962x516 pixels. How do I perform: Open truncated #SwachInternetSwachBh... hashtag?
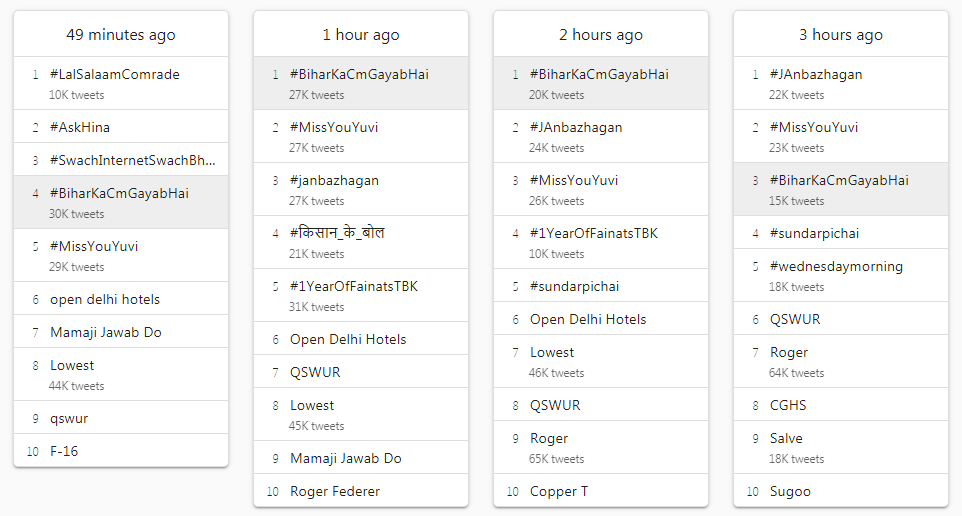(121, 160)
